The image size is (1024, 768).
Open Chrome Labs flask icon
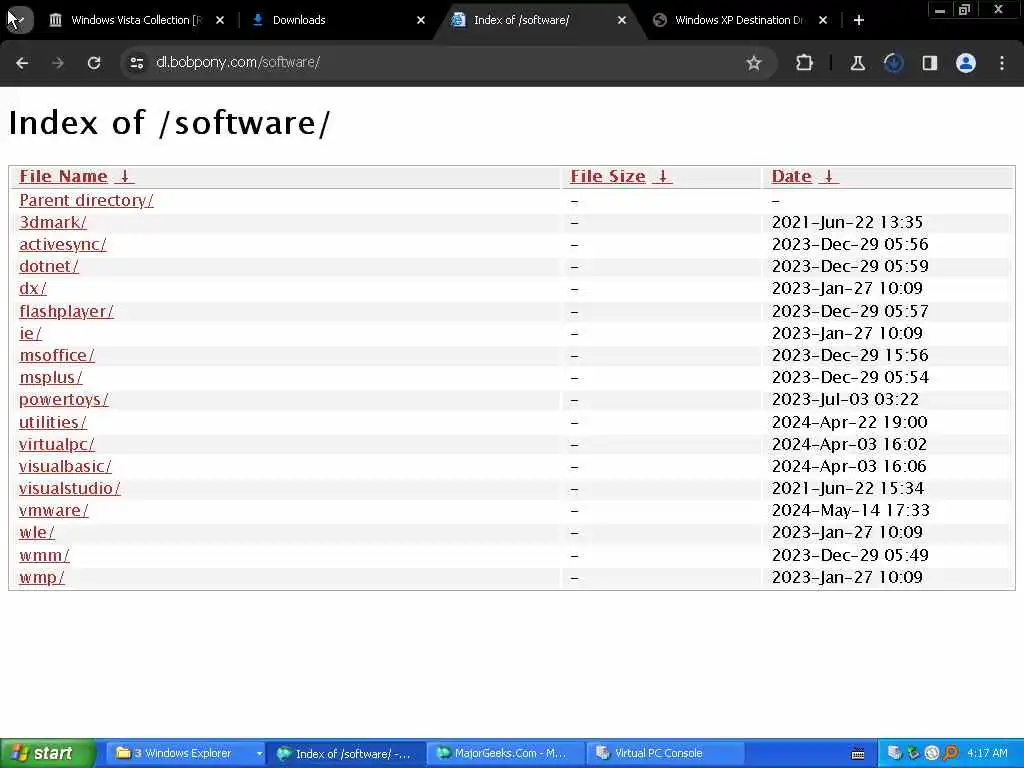pyautogui.click(x=857, y=63)
